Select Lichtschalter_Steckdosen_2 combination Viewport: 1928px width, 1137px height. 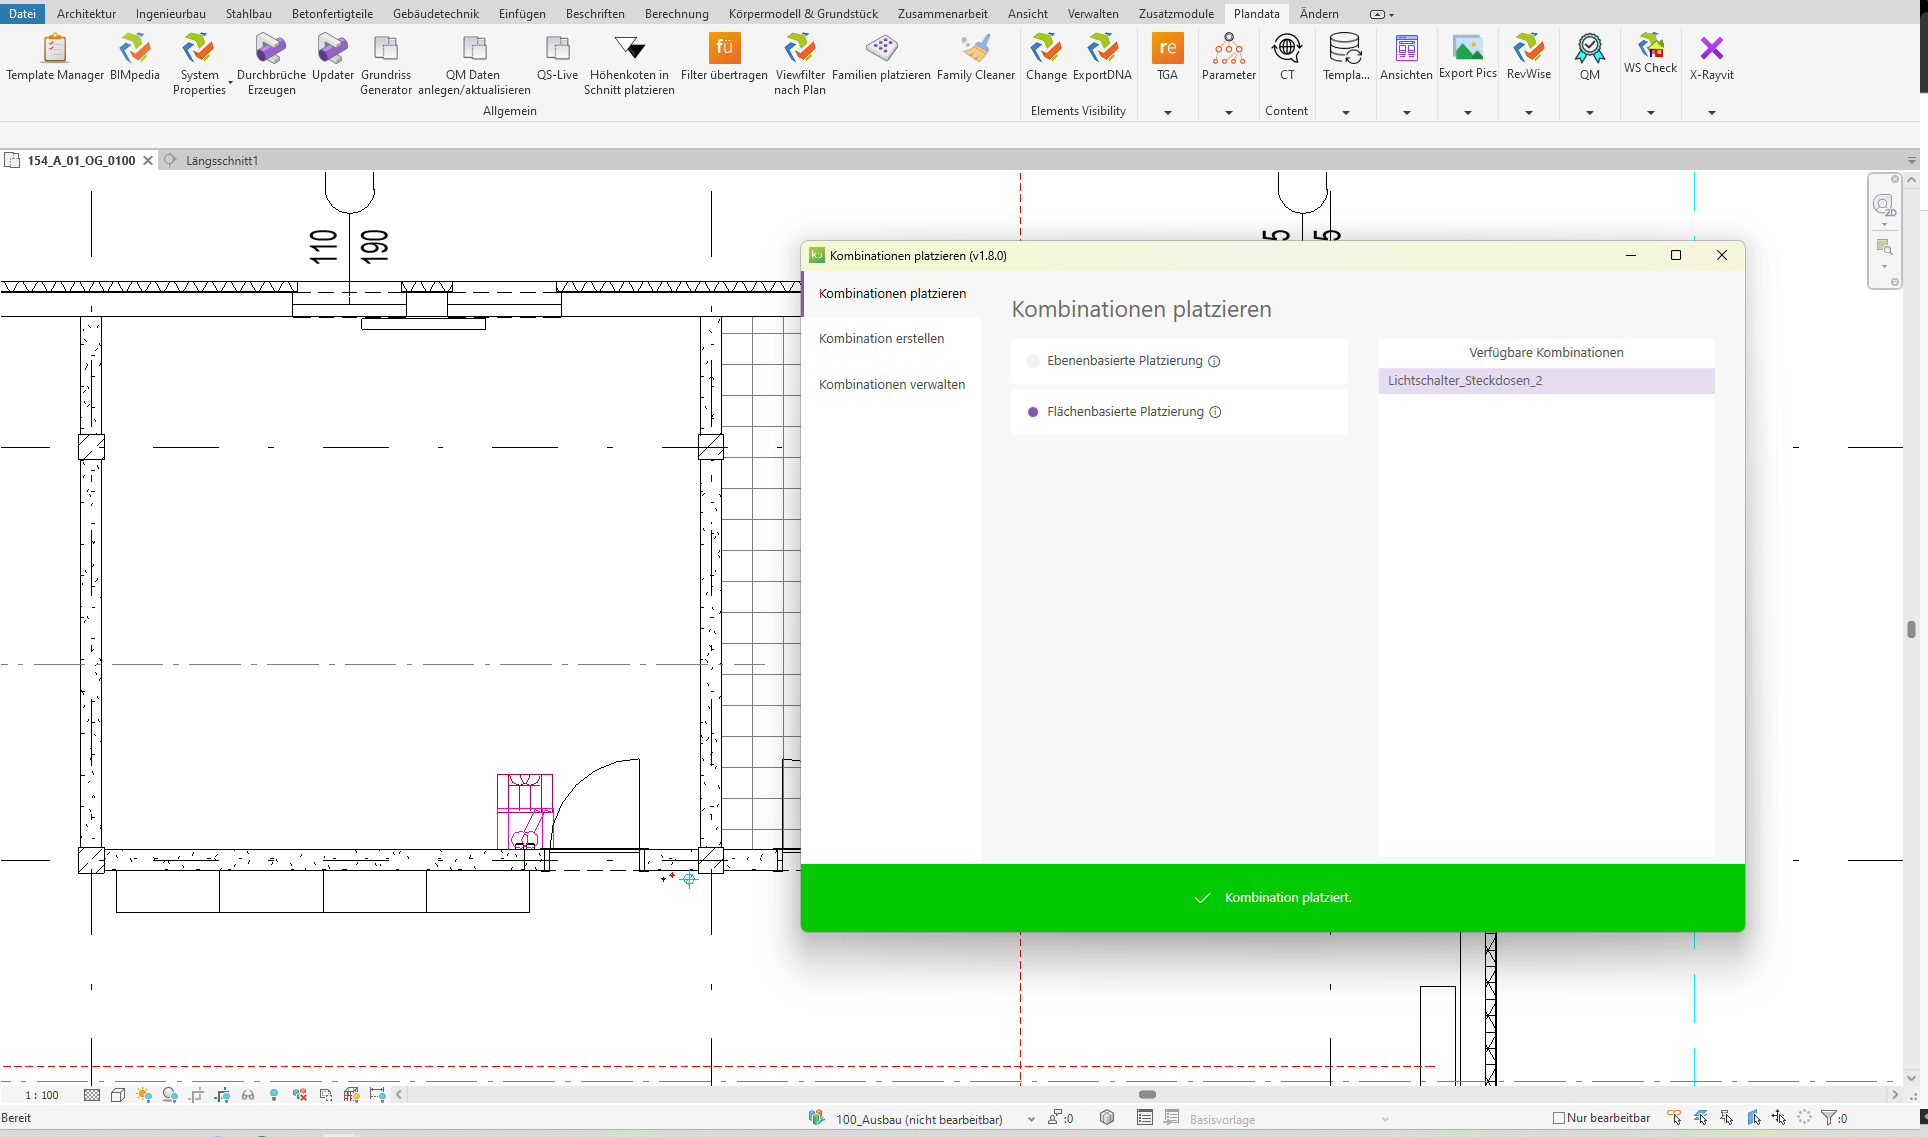pyautogui.click(x=1545, y=381)
